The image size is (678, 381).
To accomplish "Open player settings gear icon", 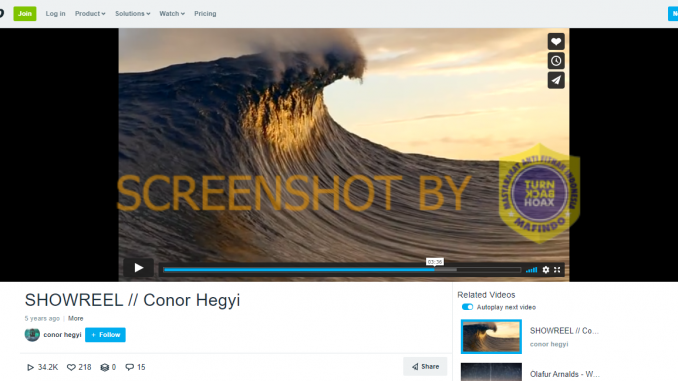I will pyautogui.click(x=546, y=270).
